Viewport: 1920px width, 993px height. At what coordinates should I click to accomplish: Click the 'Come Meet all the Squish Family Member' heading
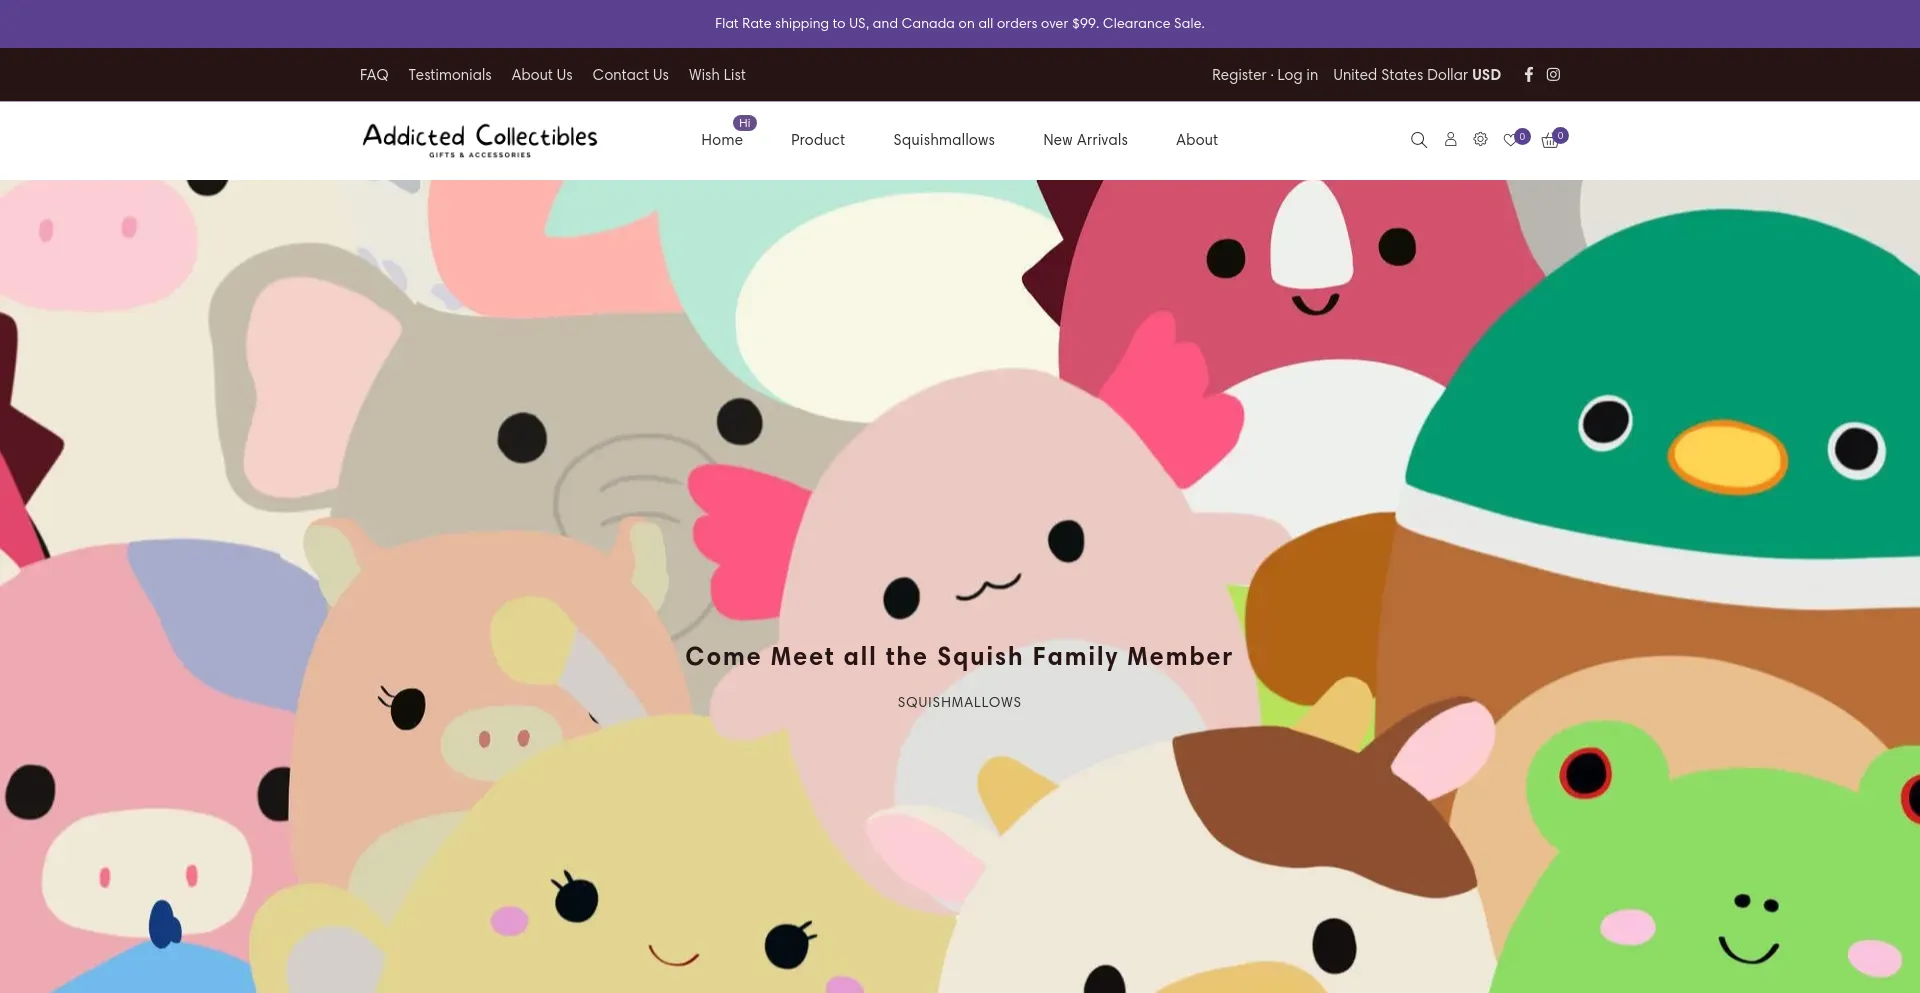959,656
